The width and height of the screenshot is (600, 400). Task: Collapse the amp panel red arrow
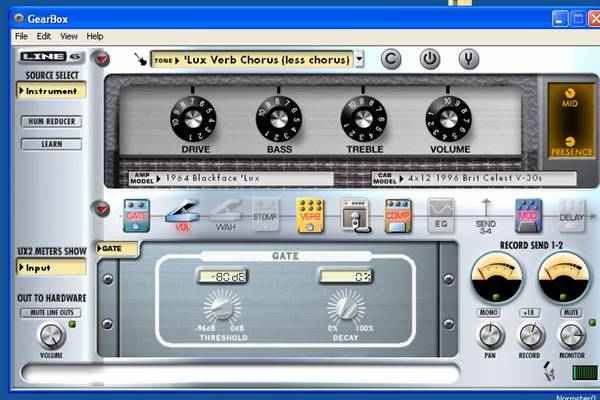click(102, 59)
